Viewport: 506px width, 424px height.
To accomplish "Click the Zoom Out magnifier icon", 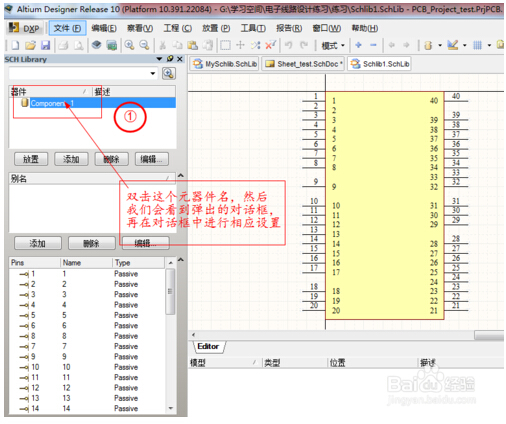I will [144, 45].
